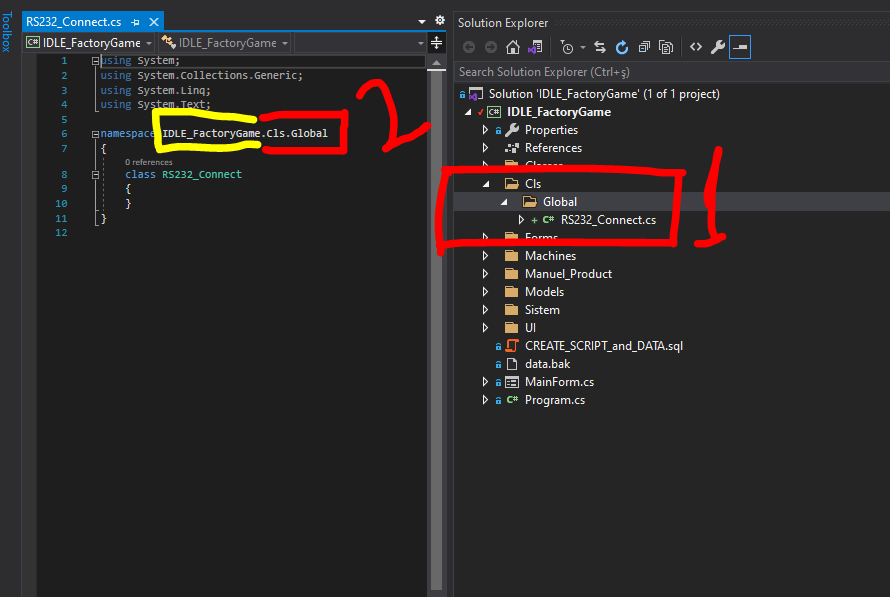Viewport: 890px width, 597px height.
Task: Open Pending Changes Filter in Solution Explorer
Action: tap(569, 47)
